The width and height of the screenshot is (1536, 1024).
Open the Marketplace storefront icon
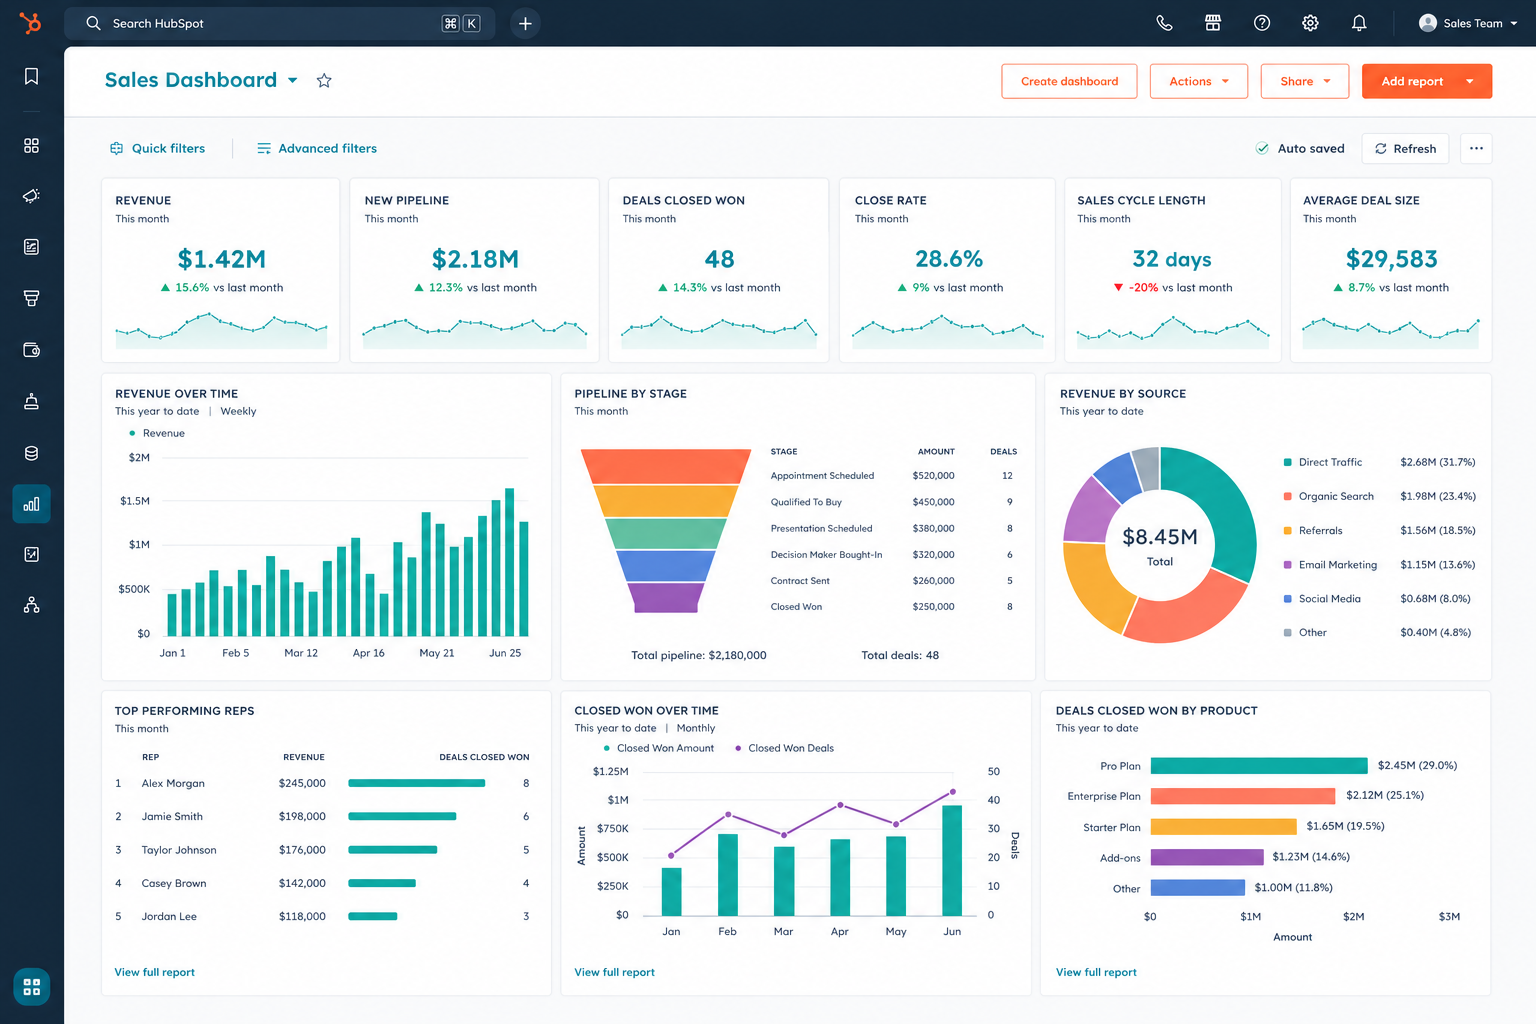[x=1213, y=23]
